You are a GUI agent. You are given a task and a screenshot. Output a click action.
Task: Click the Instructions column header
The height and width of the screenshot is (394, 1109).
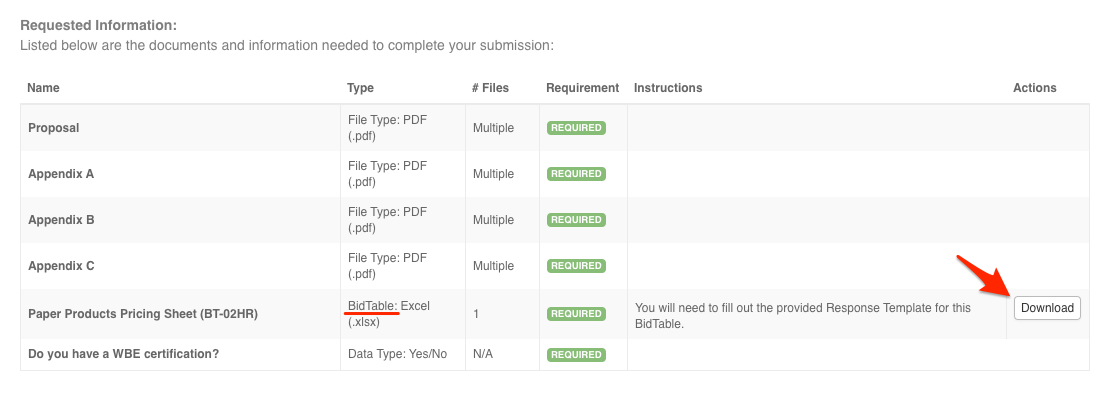668,88
